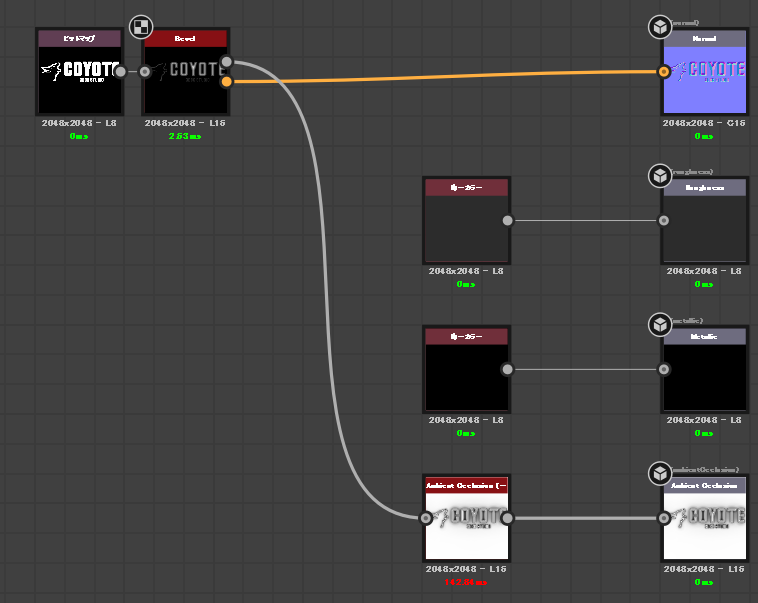Select dark gray uniform color node thumbnail

coord(466,229)
